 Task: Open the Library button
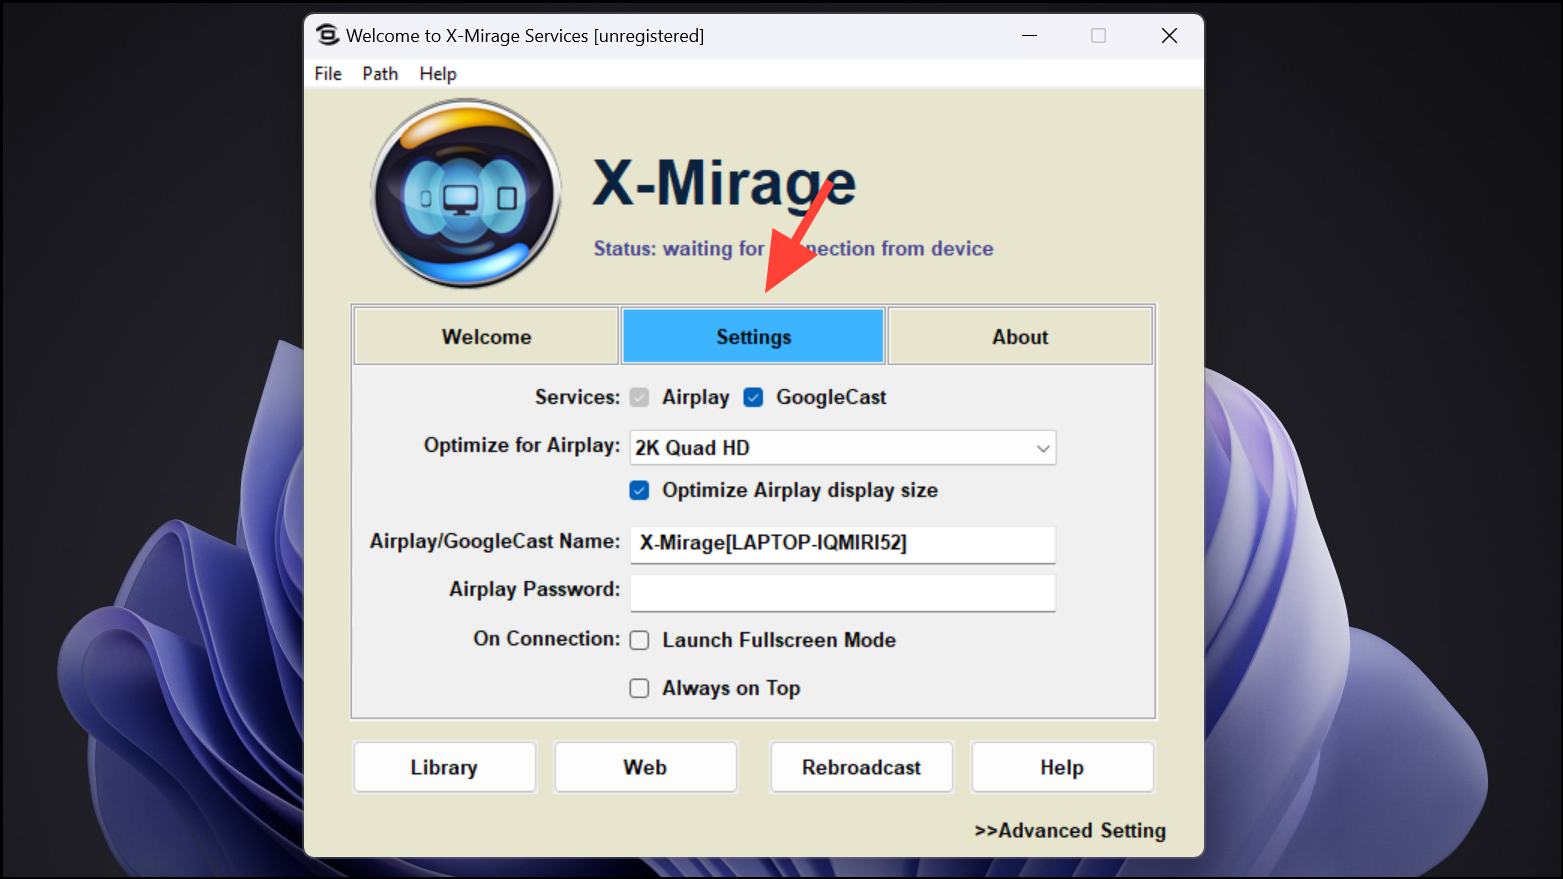point(444,767)
